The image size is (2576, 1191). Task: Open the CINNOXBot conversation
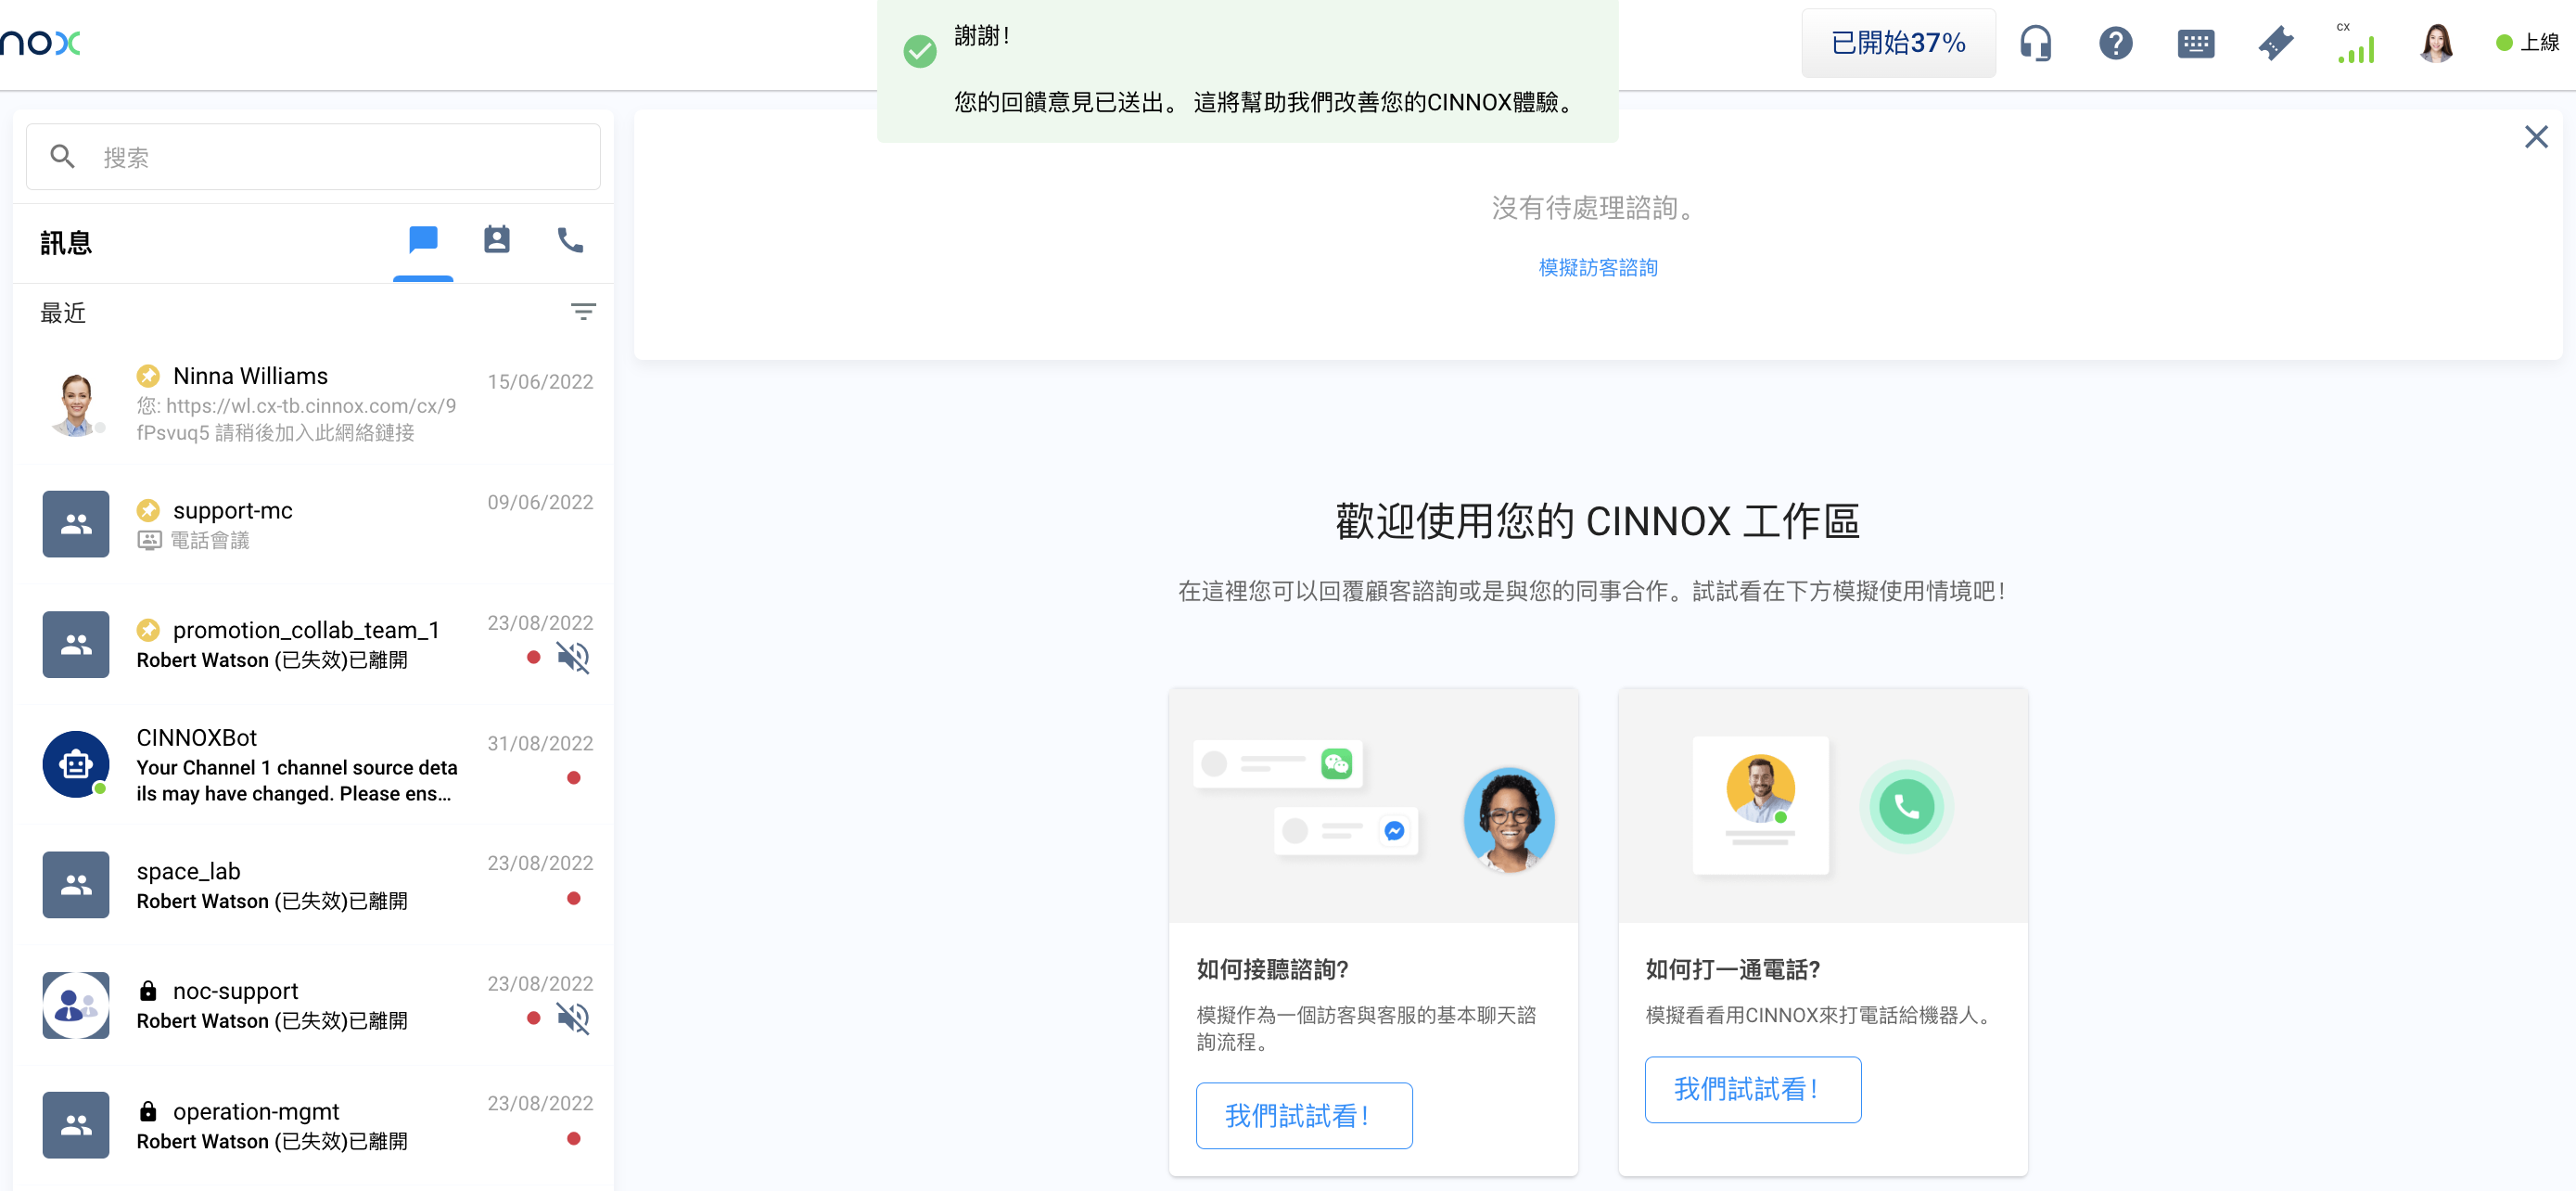300,765
